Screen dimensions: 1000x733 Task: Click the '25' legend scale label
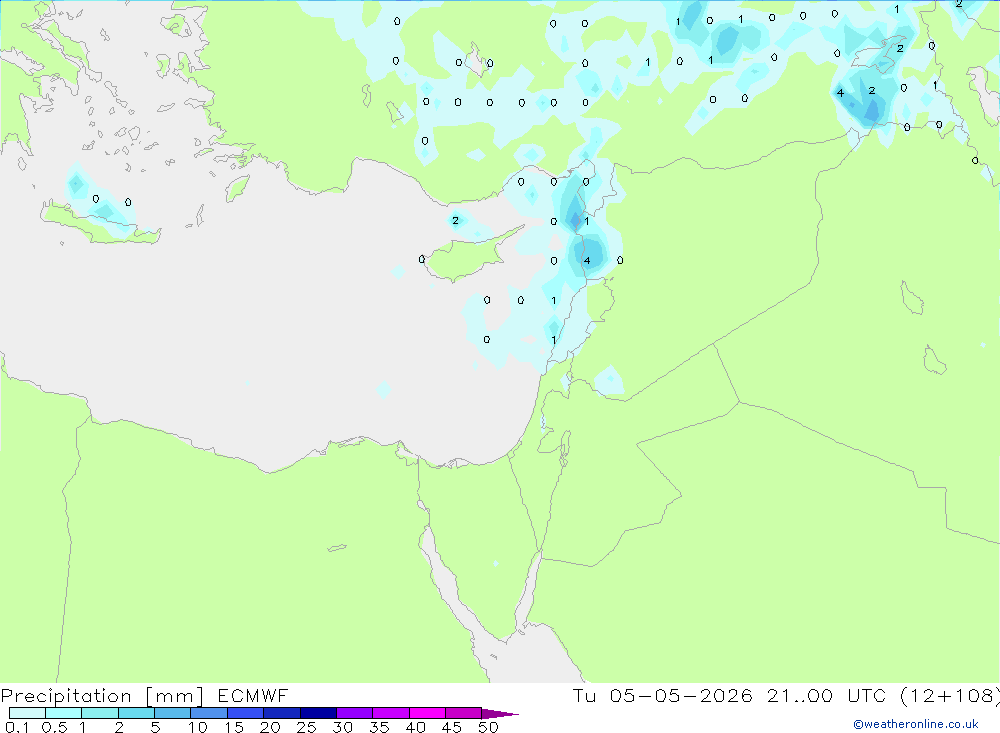[x=306, y=727]
